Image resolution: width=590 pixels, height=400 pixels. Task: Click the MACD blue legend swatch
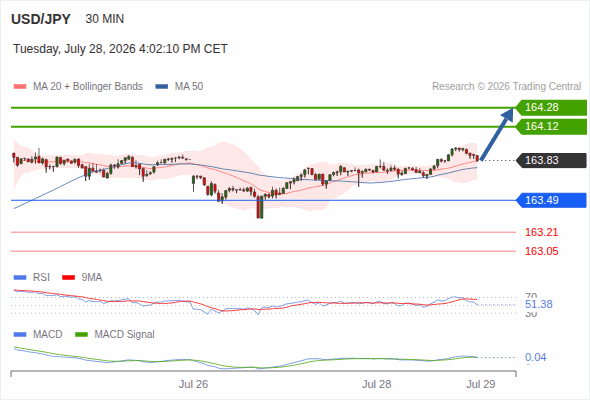pyautogui.click(x=20, y=335)
